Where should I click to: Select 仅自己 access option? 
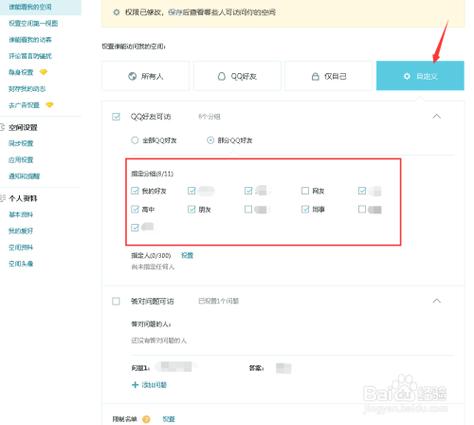point(329,76)
